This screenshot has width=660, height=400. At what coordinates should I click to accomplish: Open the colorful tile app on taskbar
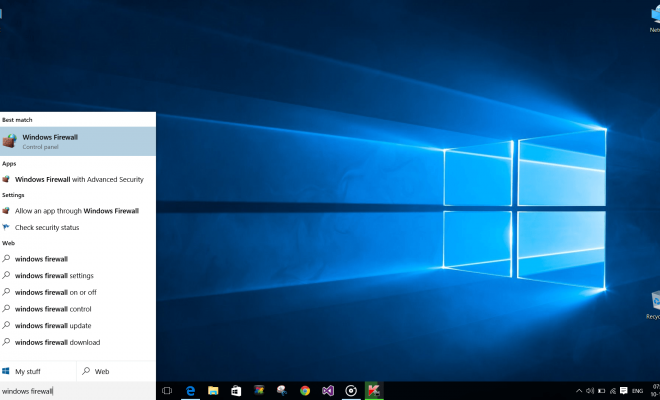pos(259,391)
